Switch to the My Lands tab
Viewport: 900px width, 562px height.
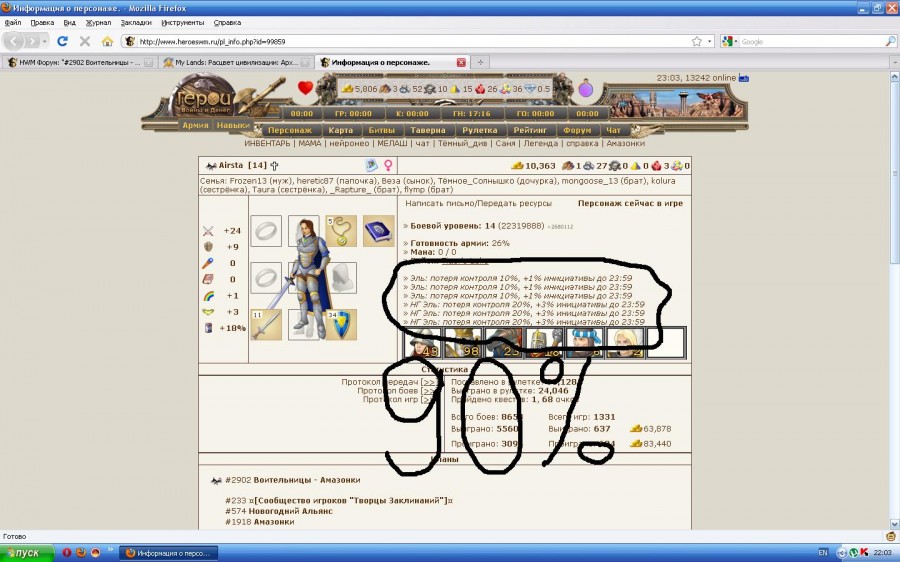[x=235, y=62]
